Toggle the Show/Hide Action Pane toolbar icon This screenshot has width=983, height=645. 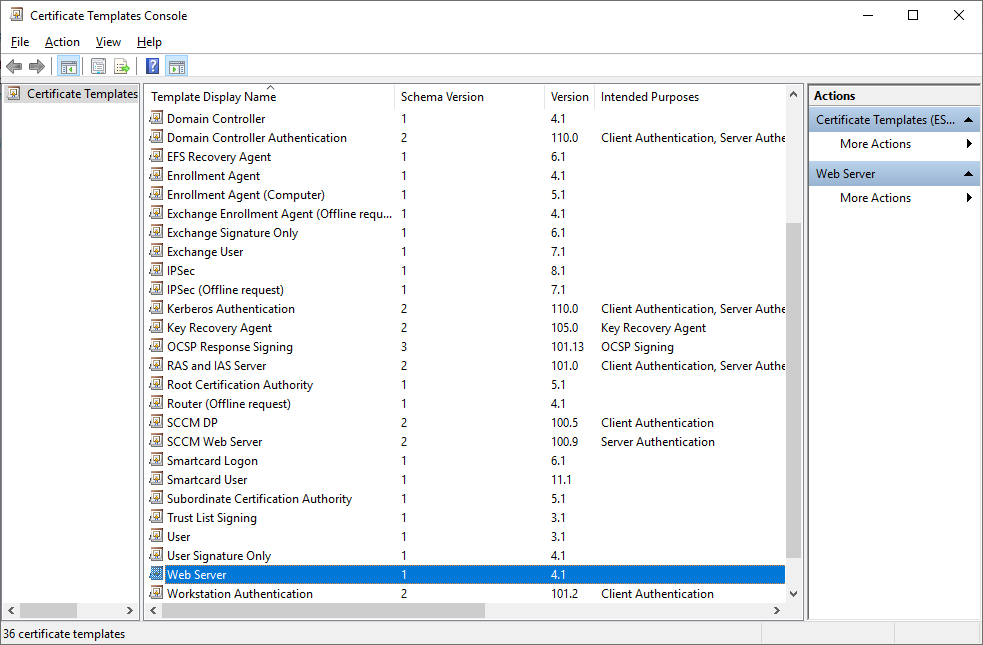pos(177,66)
